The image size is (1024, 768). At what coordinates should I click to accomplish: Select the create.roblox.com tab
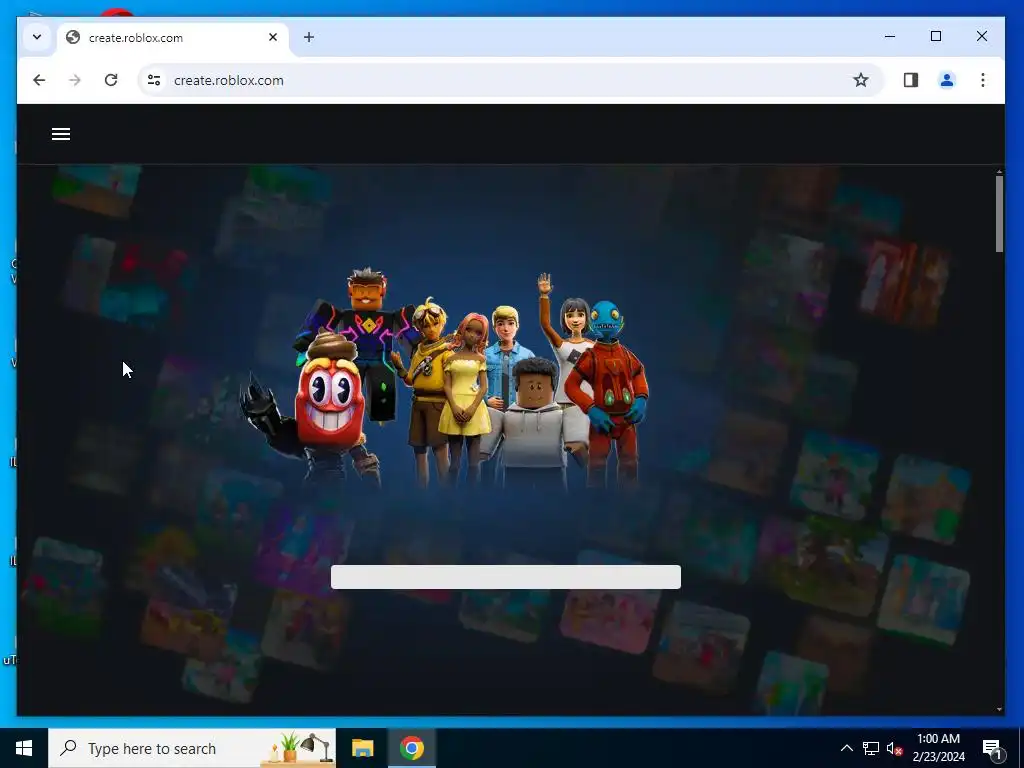pos(173,38)
